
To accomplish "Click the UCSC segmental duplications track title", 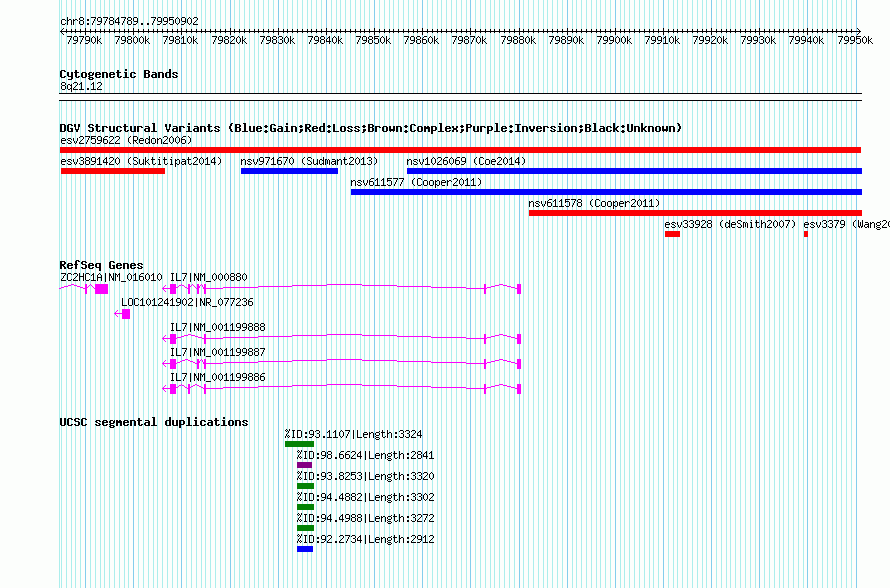I will pyautogui.click(x=154, y=422).
